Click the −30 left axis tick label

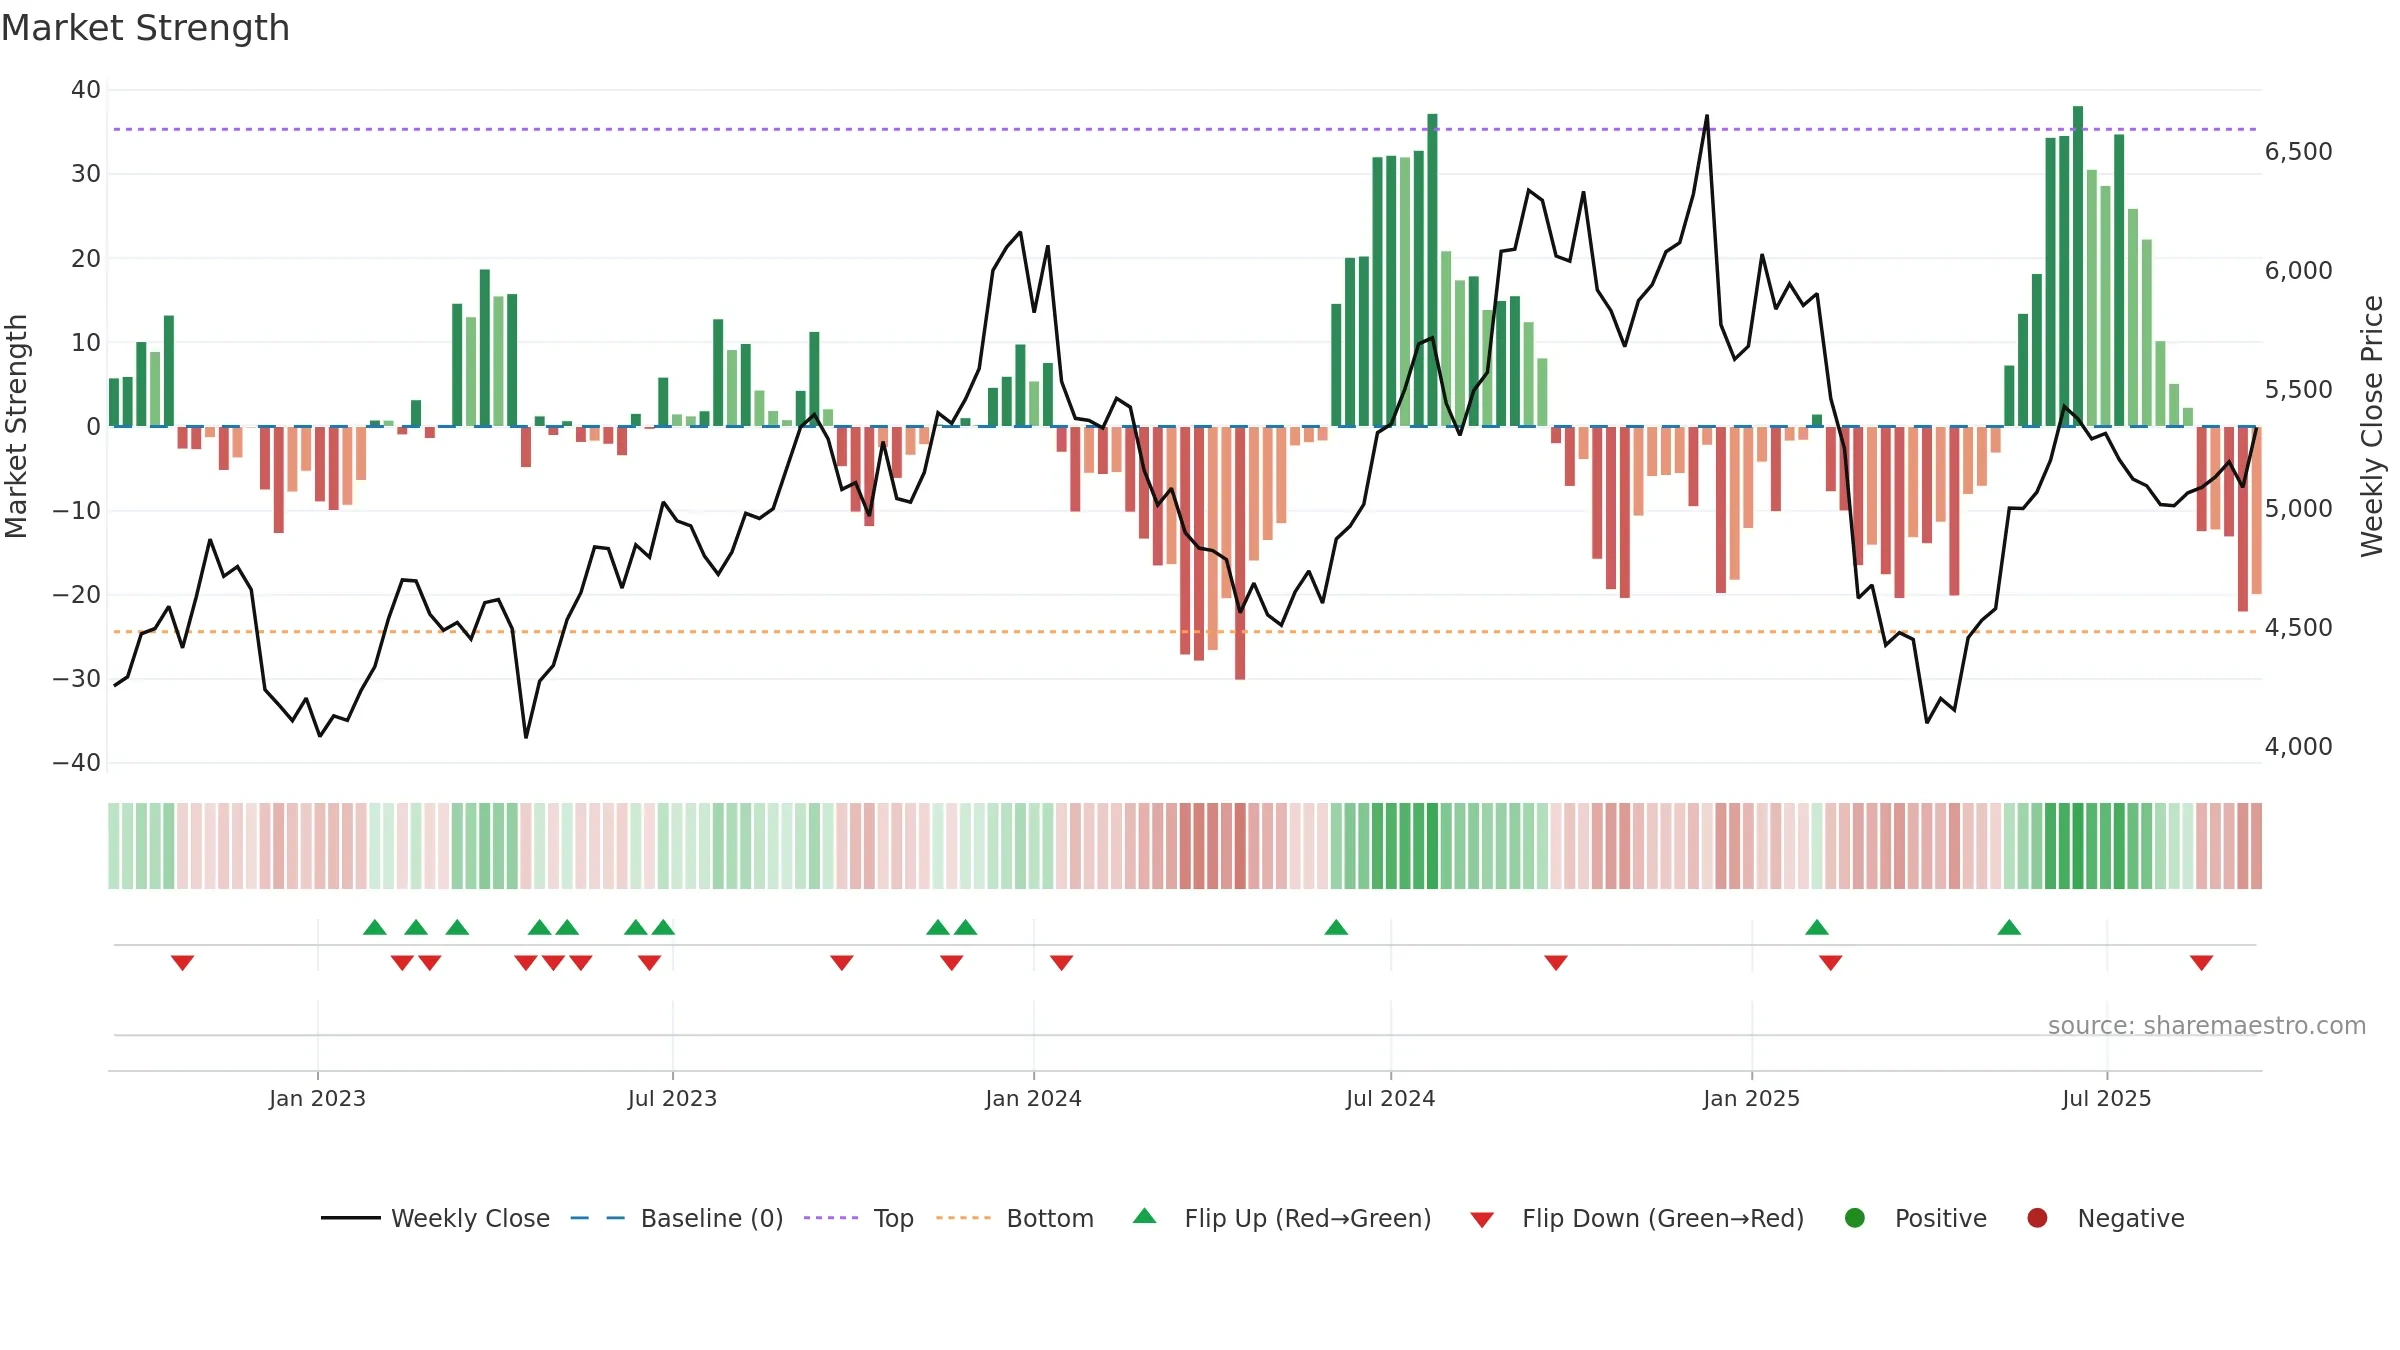(x=77, y=678)
